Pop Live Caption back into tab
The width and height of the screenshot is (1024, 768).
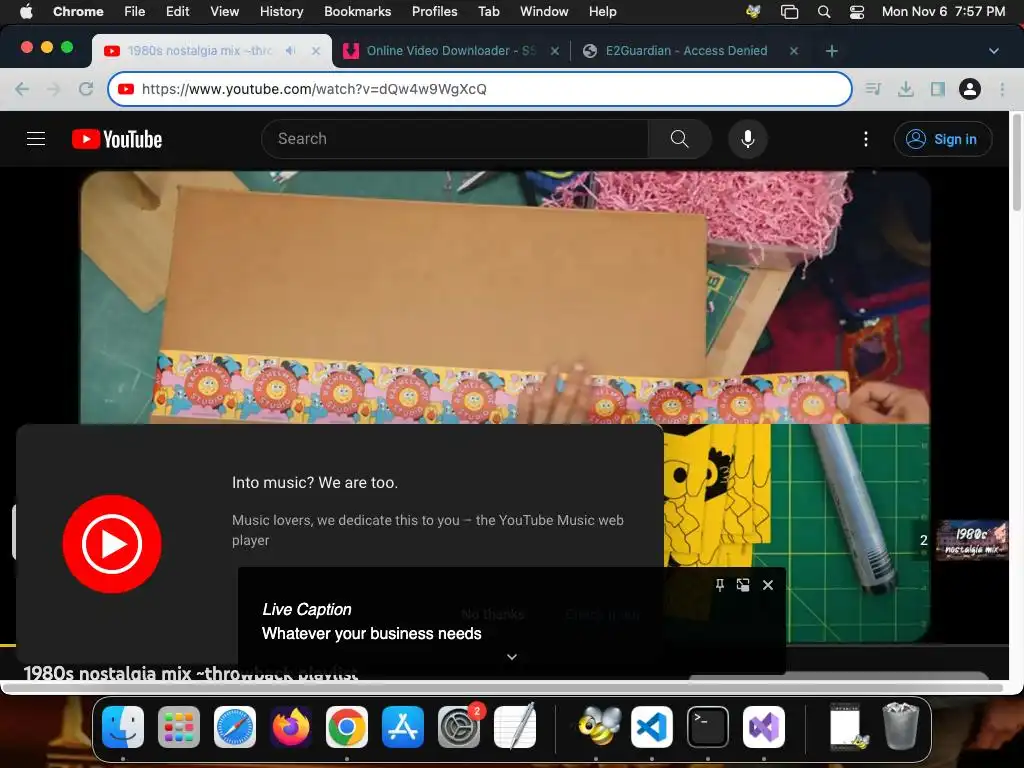(x=743, y=585)
